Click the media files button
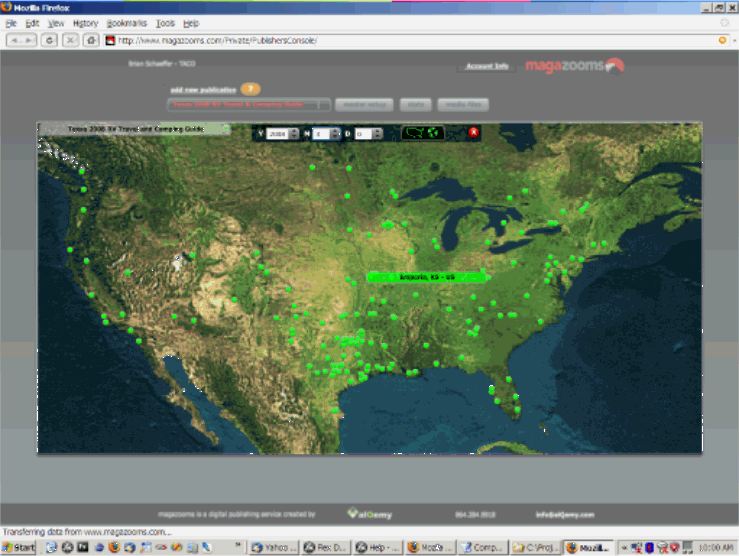The image size is (739, 556). 464,104
